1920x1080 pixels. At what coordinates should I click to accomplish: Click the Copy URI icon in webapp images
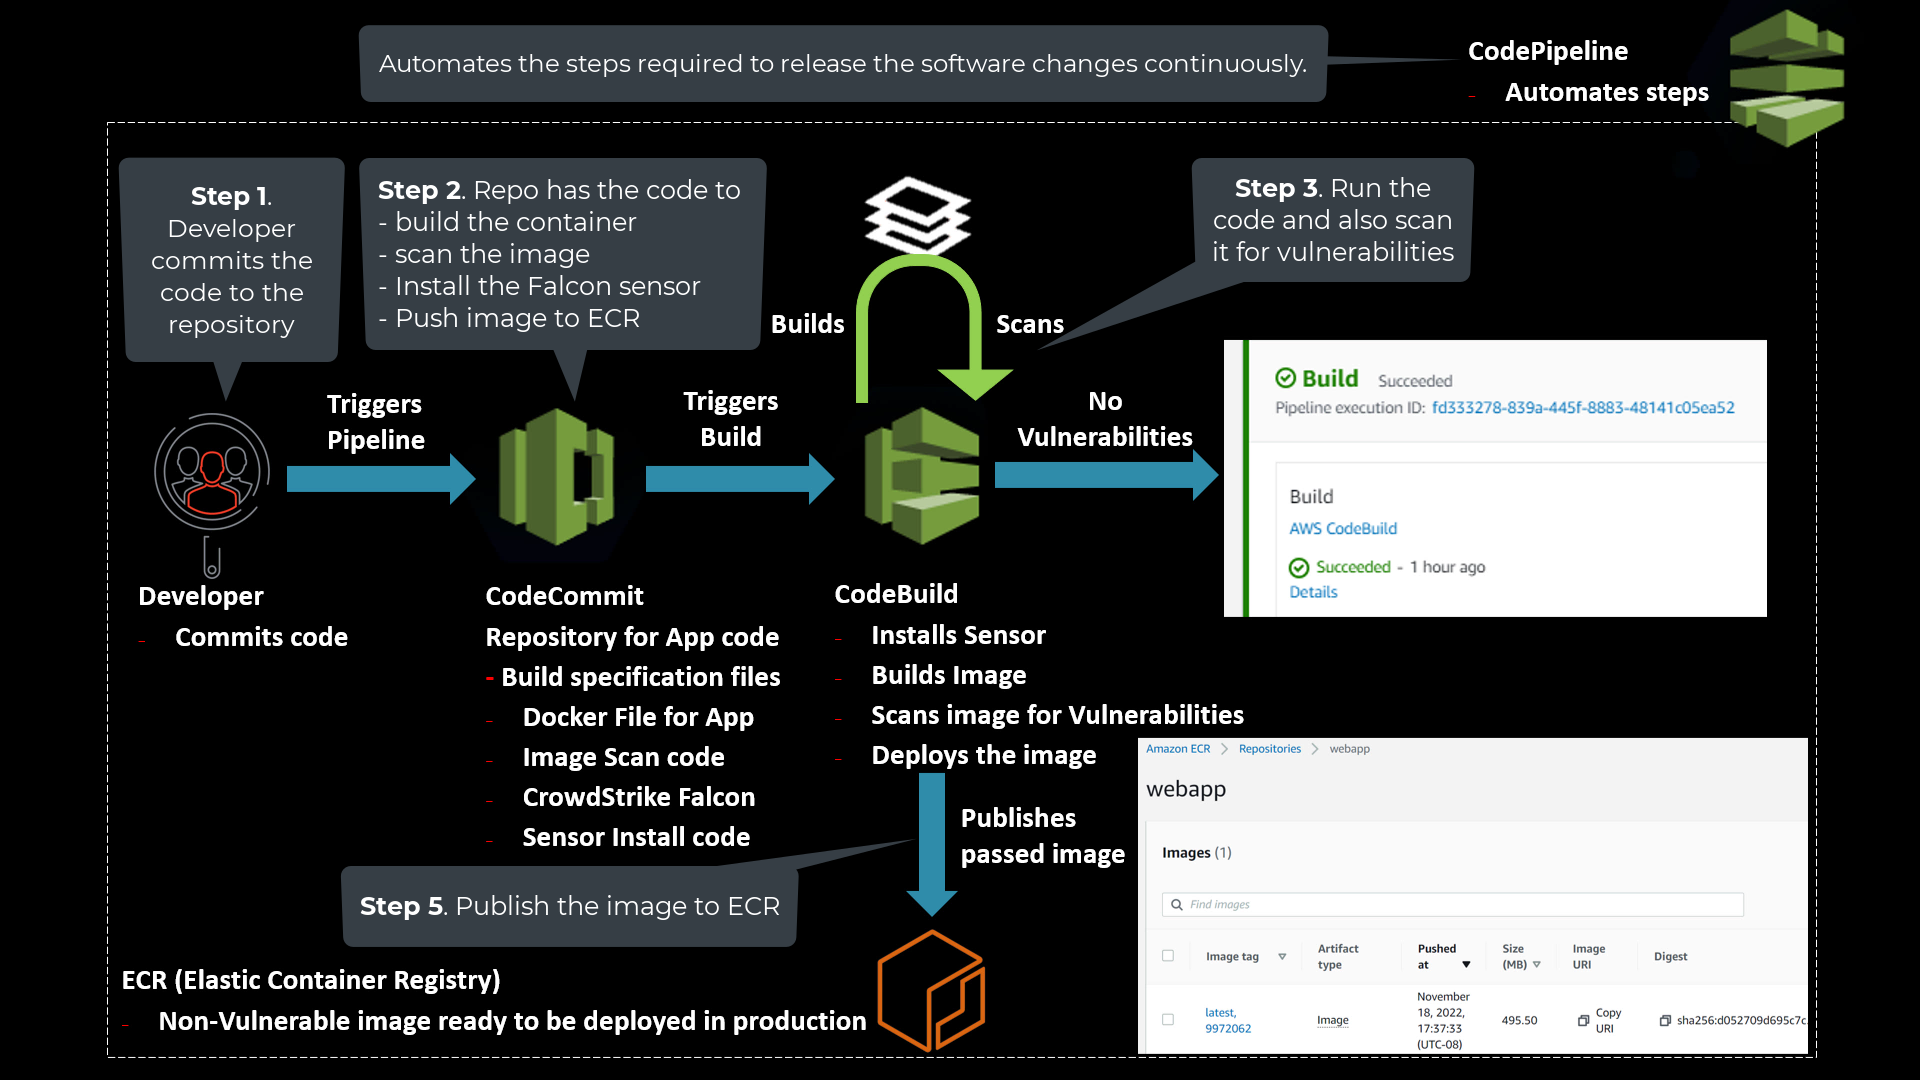coord(1583,1020)
